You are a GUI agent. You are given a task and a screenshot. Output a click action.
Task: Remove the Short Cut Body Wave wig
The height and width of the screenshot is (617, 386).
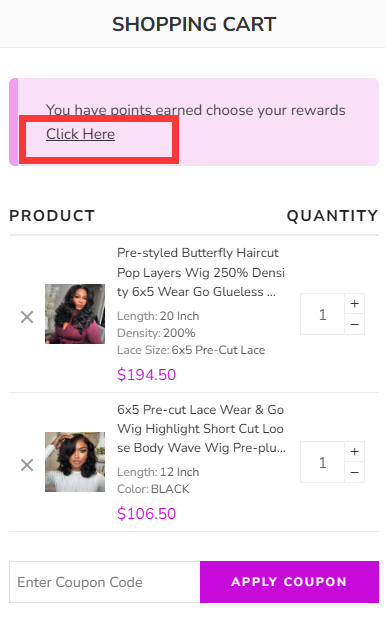(x=27, y=465)
